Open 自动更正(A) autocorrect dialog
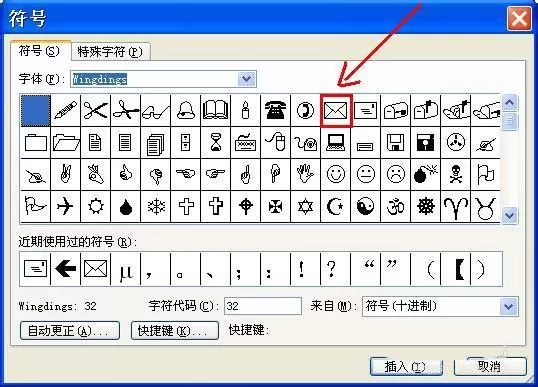This screenshot has height=387, width=538. click(x=70, y=331)
